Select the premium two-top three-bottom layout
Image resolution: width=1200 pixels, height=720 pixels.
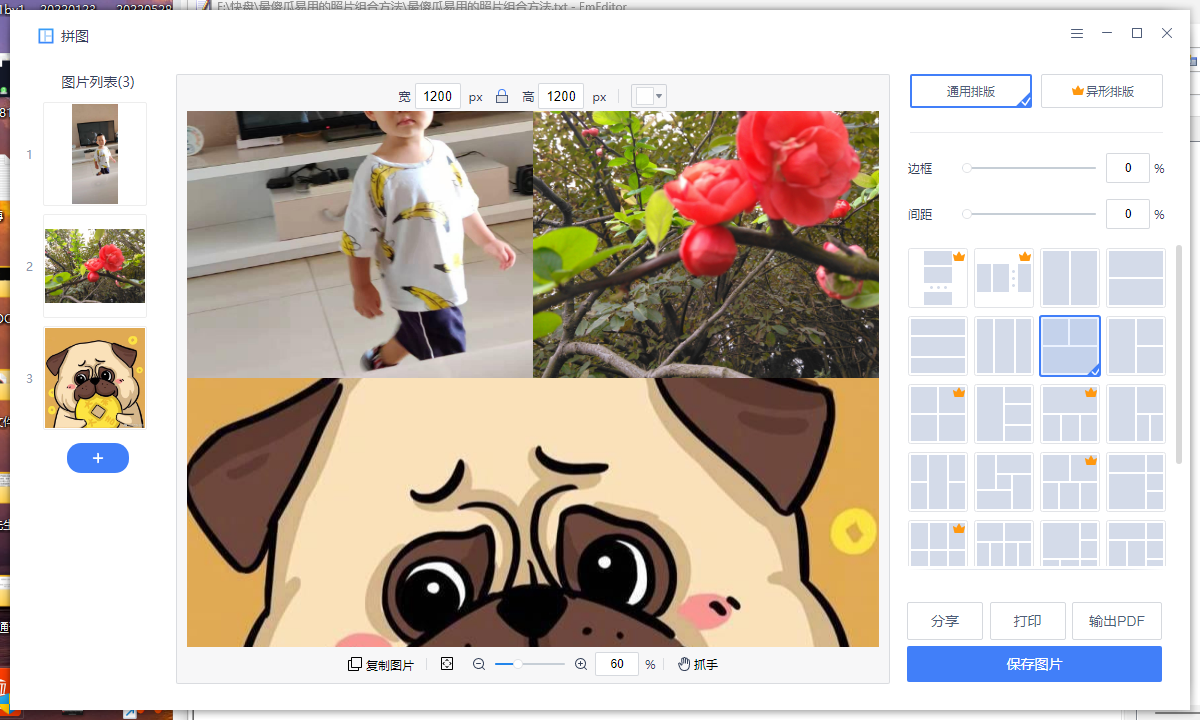click(1070, 482)
